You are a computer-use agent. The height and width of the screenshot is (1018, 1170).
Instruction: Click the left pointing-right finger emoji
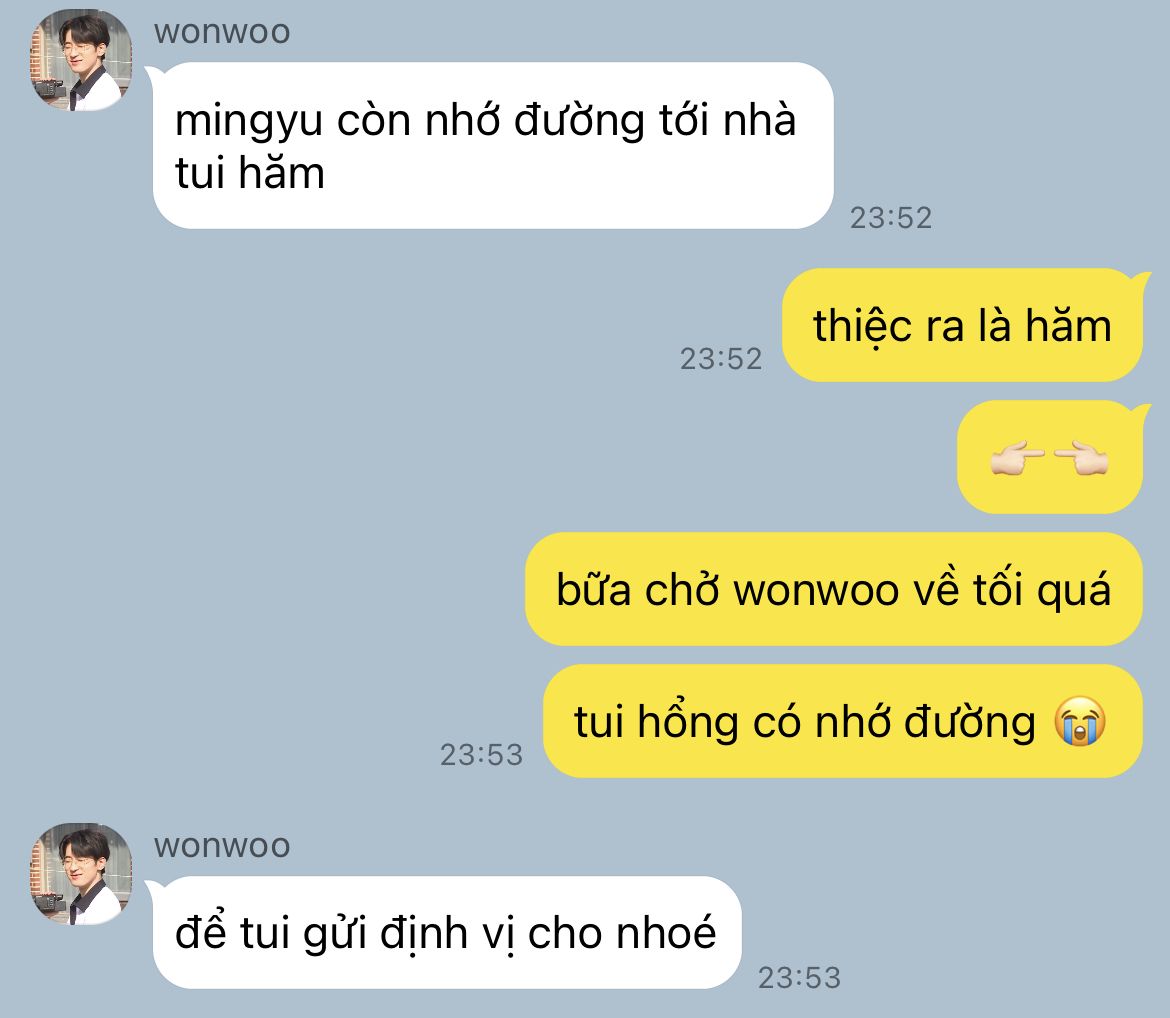click(x=1016, y=458)
